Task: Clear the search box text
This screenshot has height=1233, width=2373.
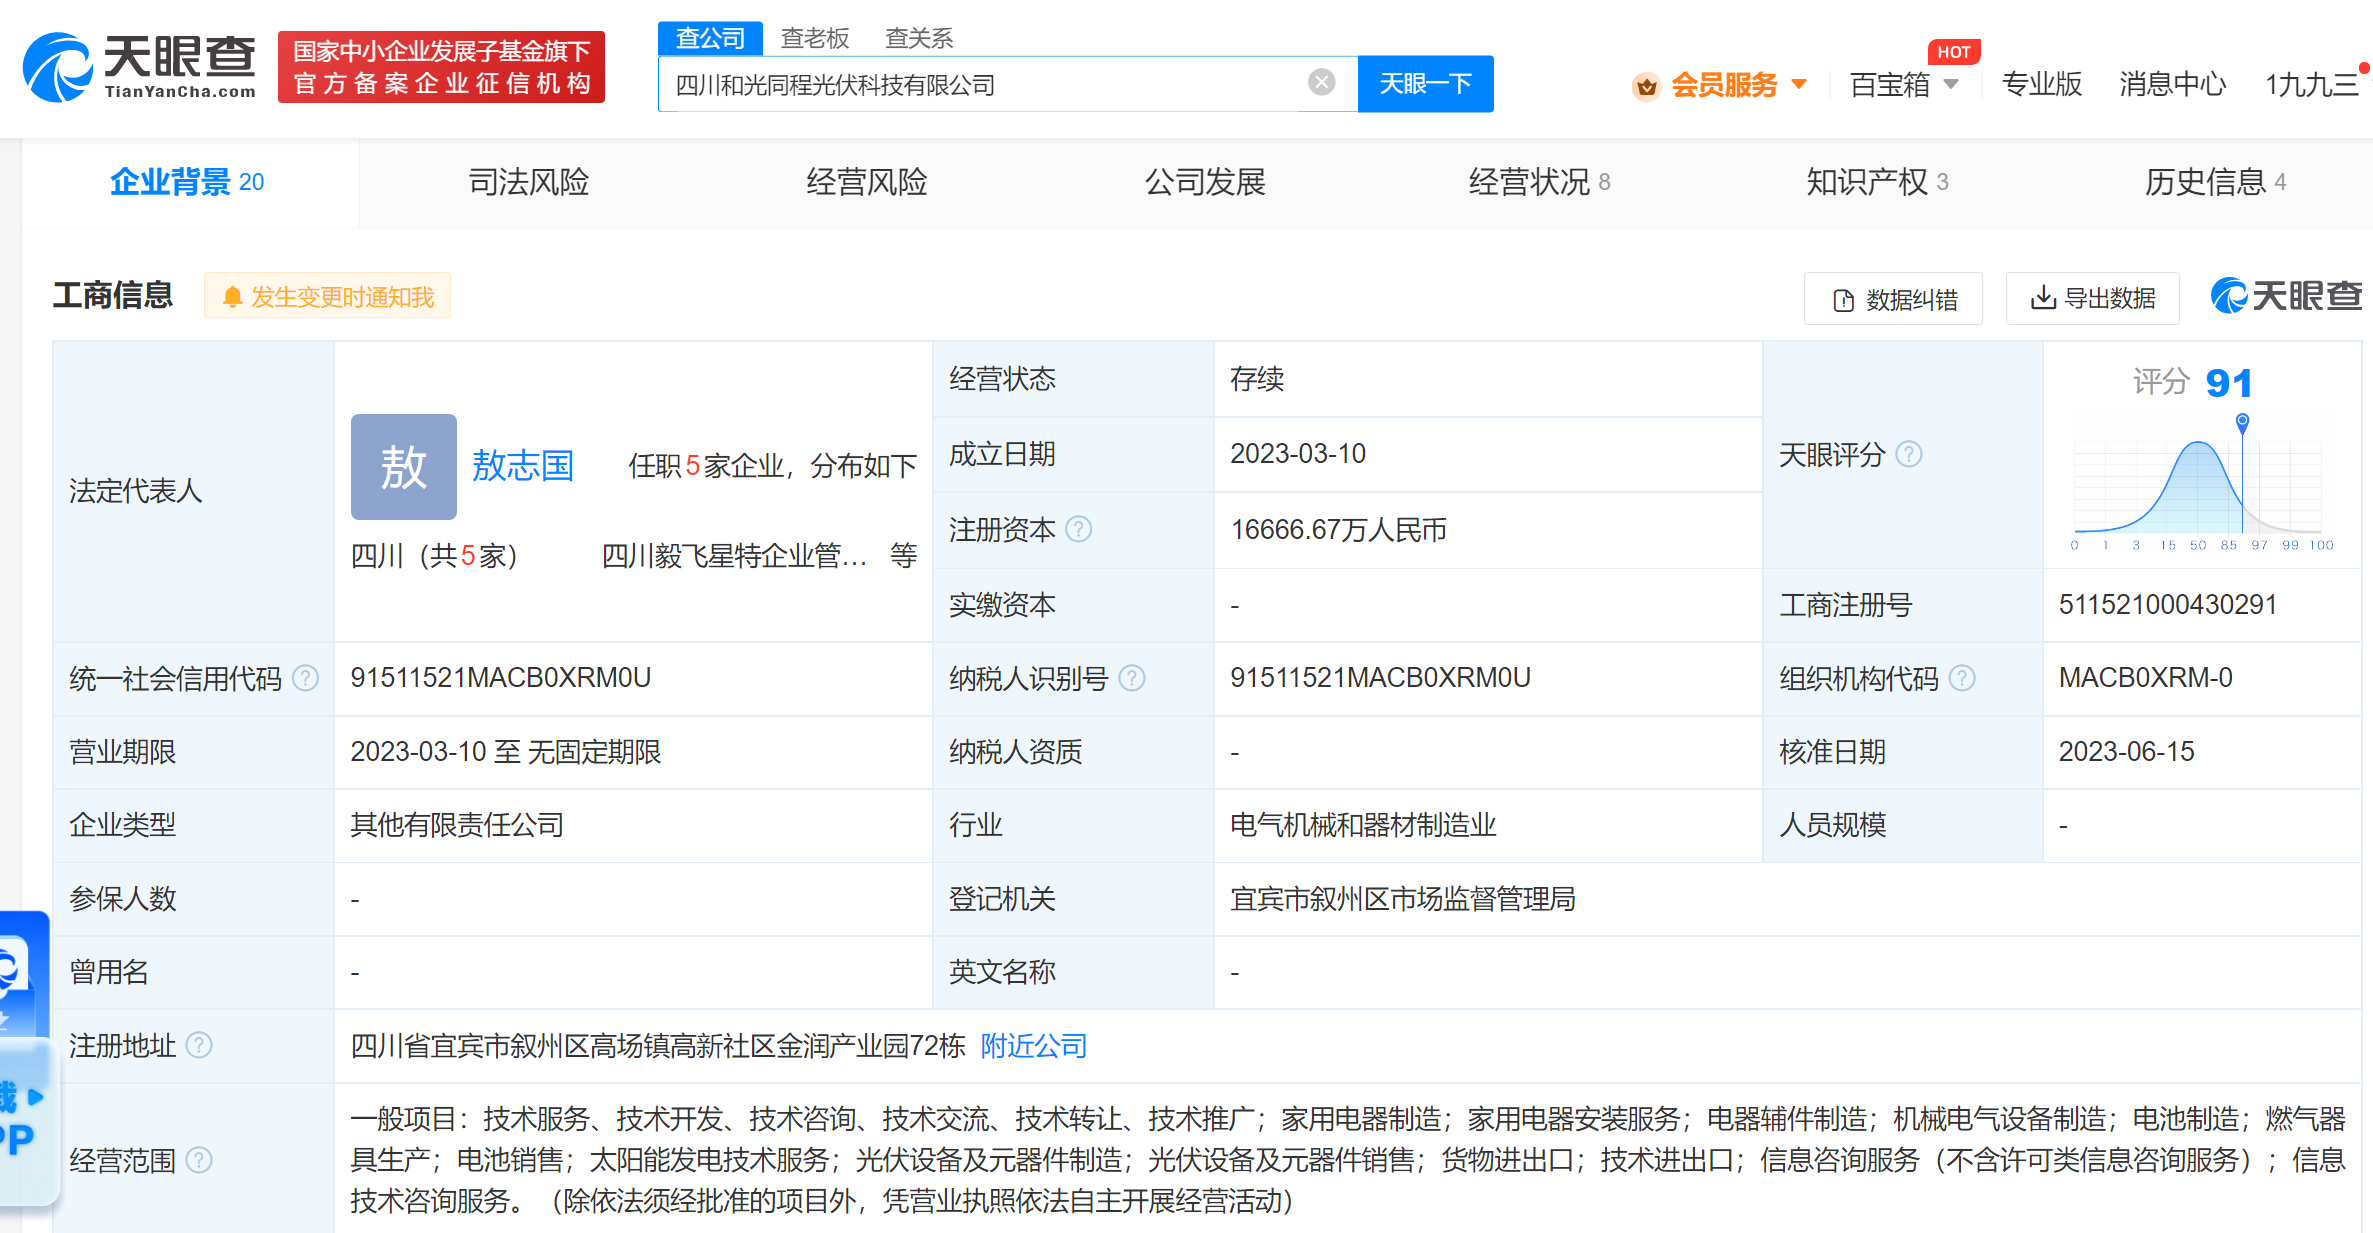Action: pyautogui.click(x=1321, y=82)
